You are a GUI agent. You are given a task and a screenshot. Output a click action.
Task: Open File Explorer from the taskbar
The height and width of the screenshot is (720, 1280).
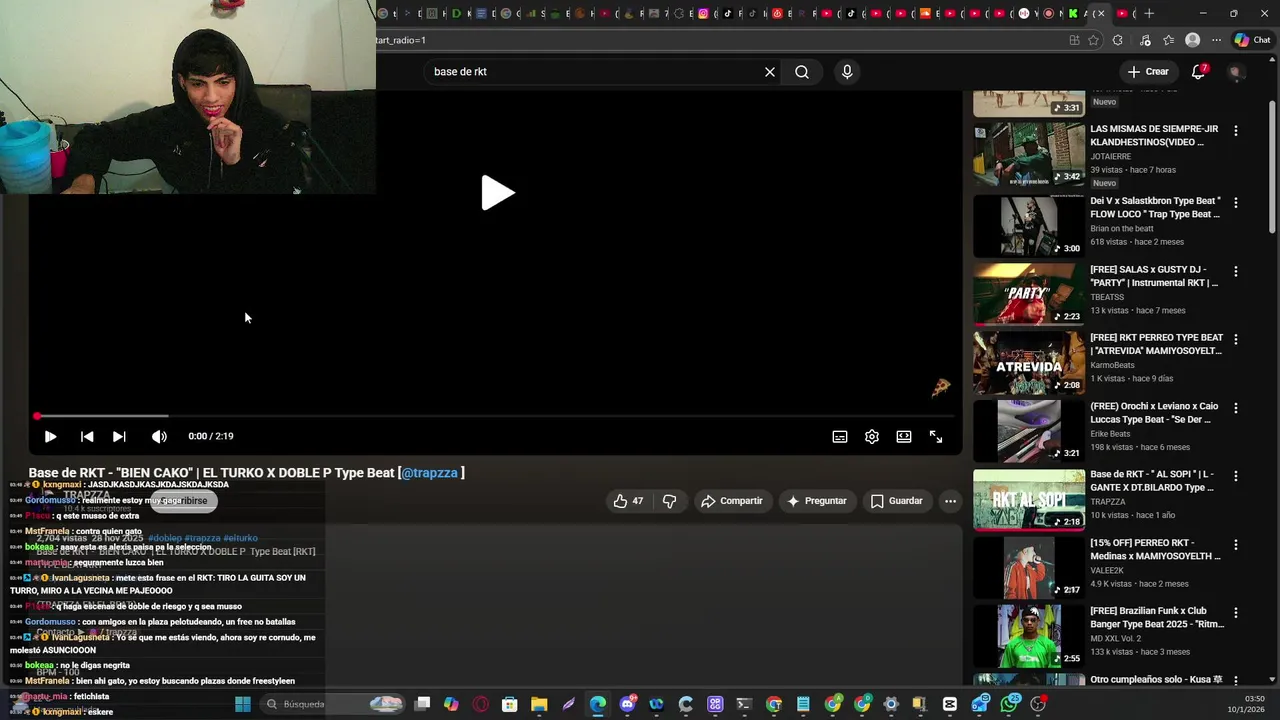[x=539, y=704]
